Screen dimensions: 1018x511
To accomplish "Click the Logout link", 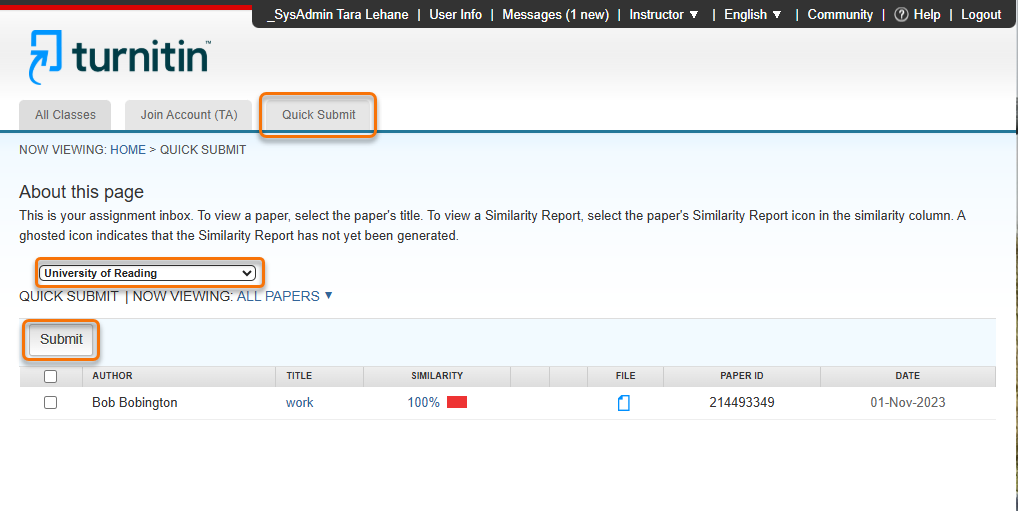I will coord(981,14).
